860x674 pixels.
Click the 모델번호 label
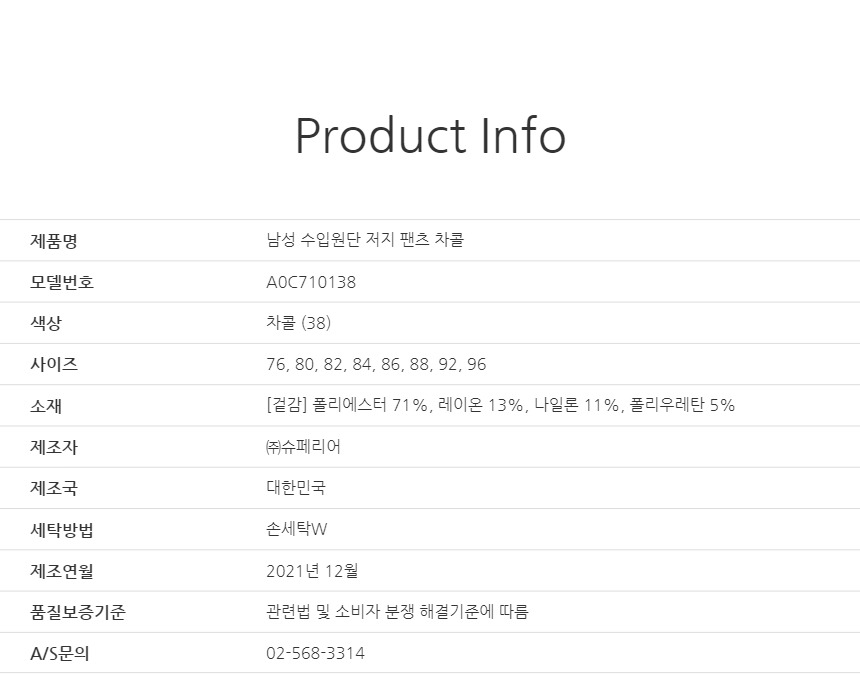click(x=61, y=282)
